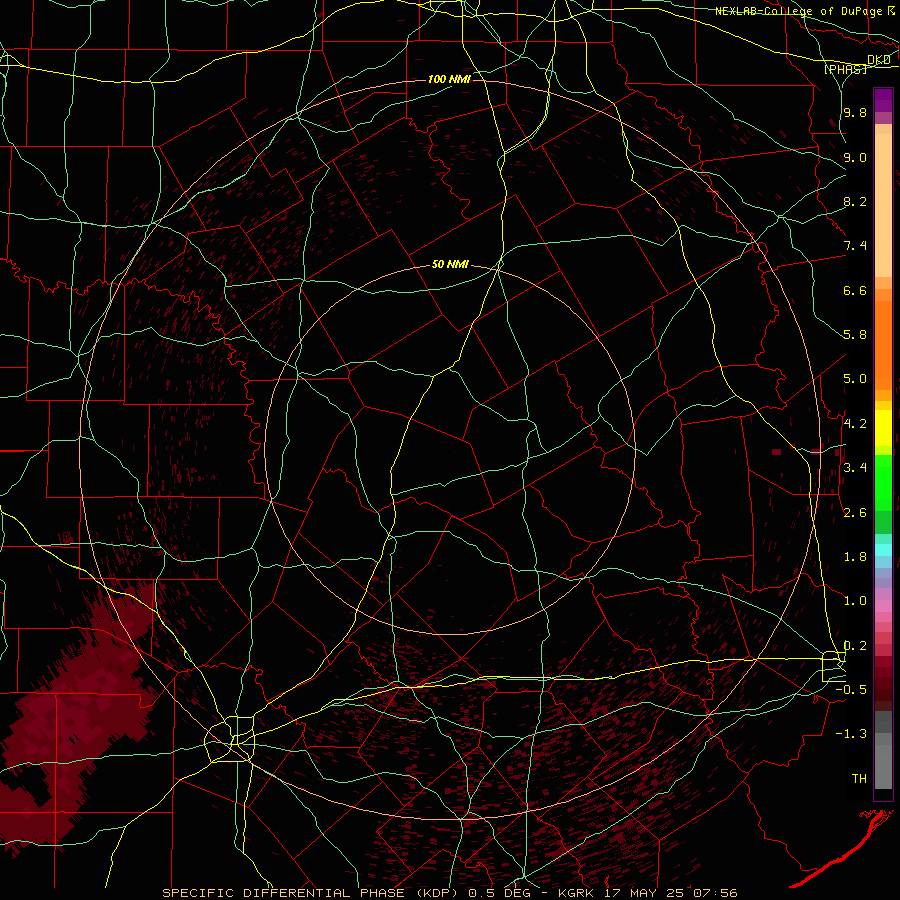This screenshot has width=900, height=900.
Task: Select the 1.0 scale label
Action: pyautogui.click(x=855, y=600)
